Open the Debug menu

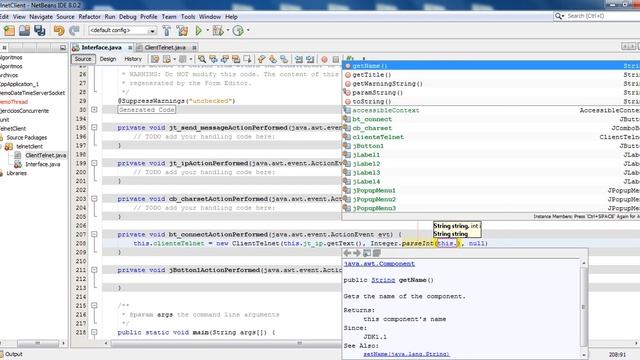(127, 17)
